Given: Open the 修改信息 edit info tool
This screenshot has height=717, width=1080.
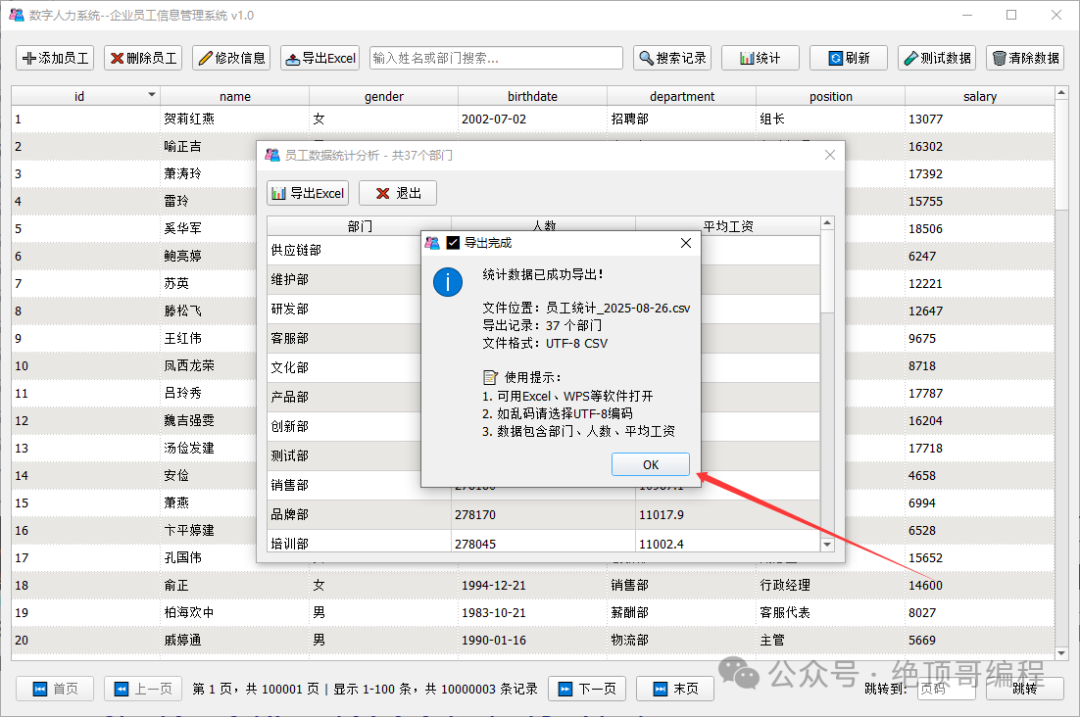Looking at the screenshot, I should coord(231,58).
